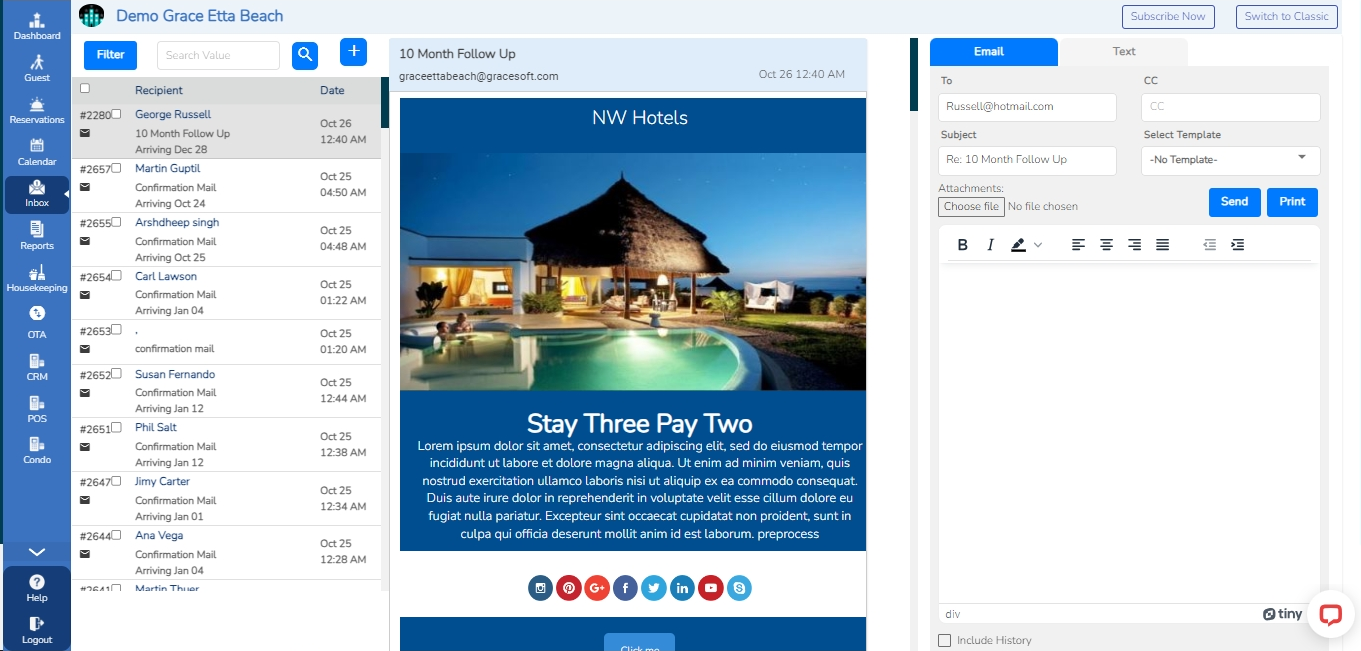Viewport: 1361px width, 651px height.
Task: Open the POS sidebar item
Action: click(x=37, y=409)
